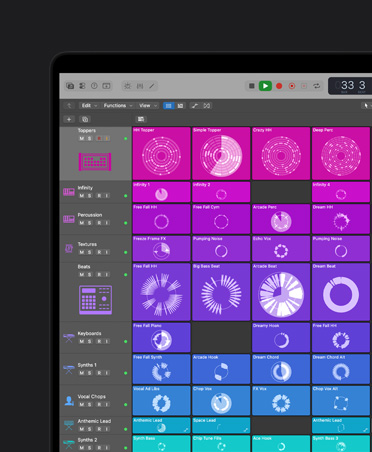Image resolution: width=372 pixels, height=452 pixels.
Task: Trigger the Dream Beat cell
Action: click(341, 292)
